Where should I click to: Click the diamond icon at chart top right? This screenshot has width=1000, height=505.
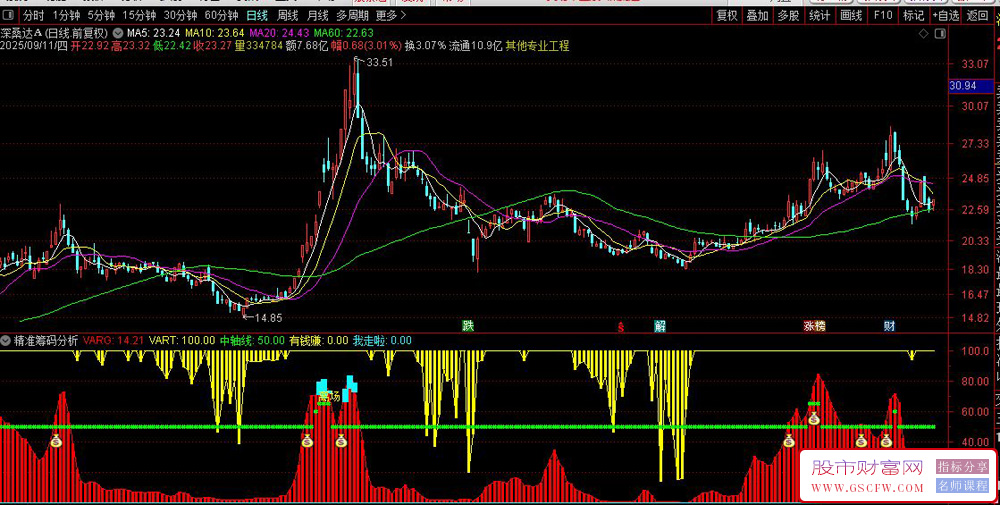[923, 33]
